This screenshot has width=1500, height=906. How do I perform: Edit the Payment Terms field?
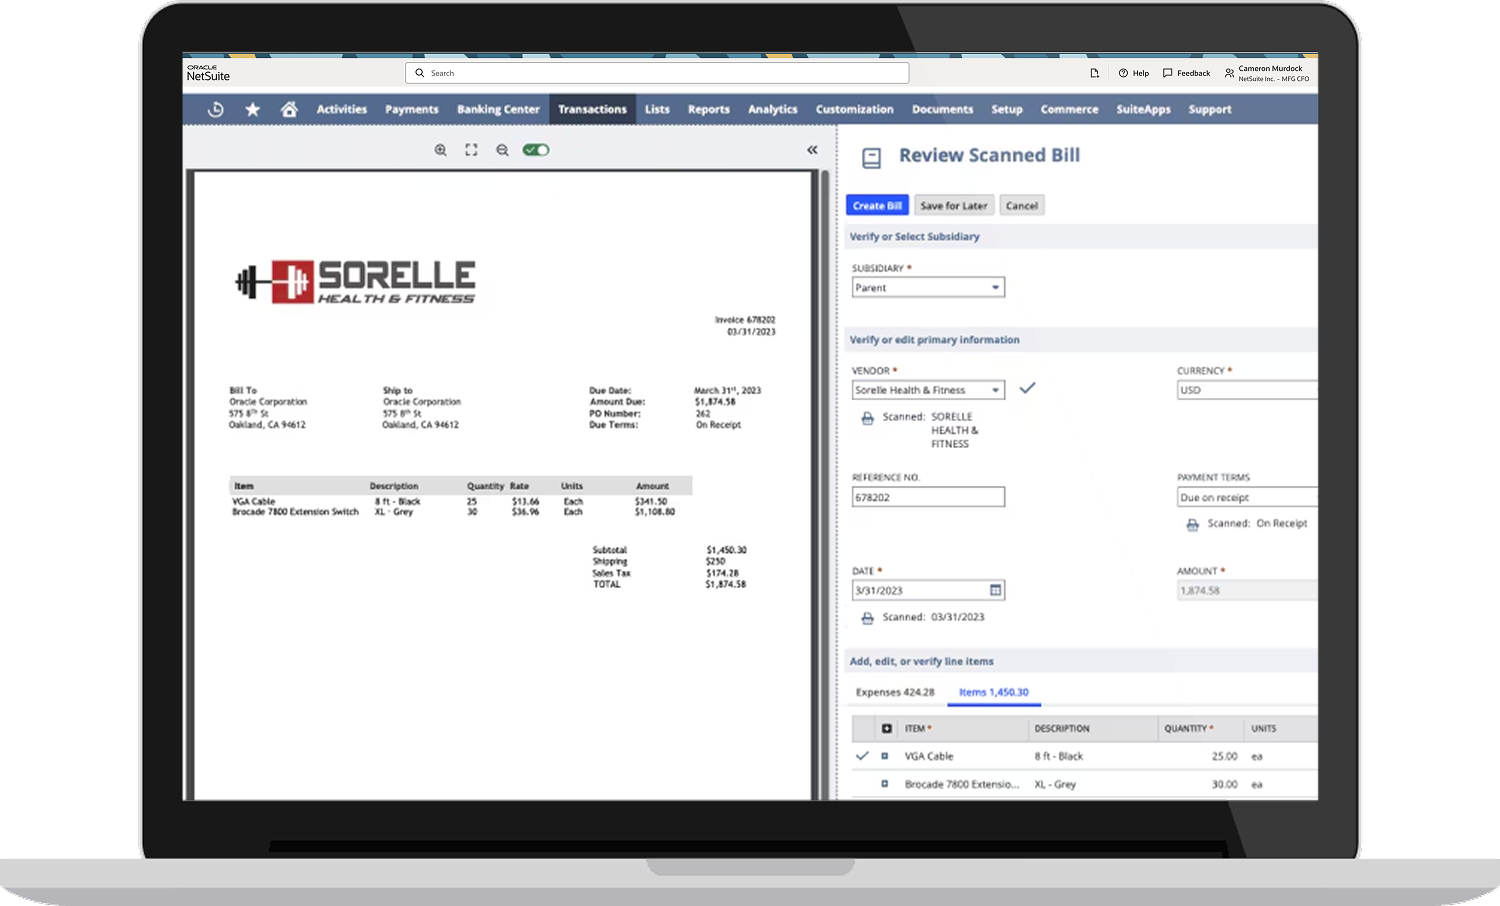coord(1247,497)
